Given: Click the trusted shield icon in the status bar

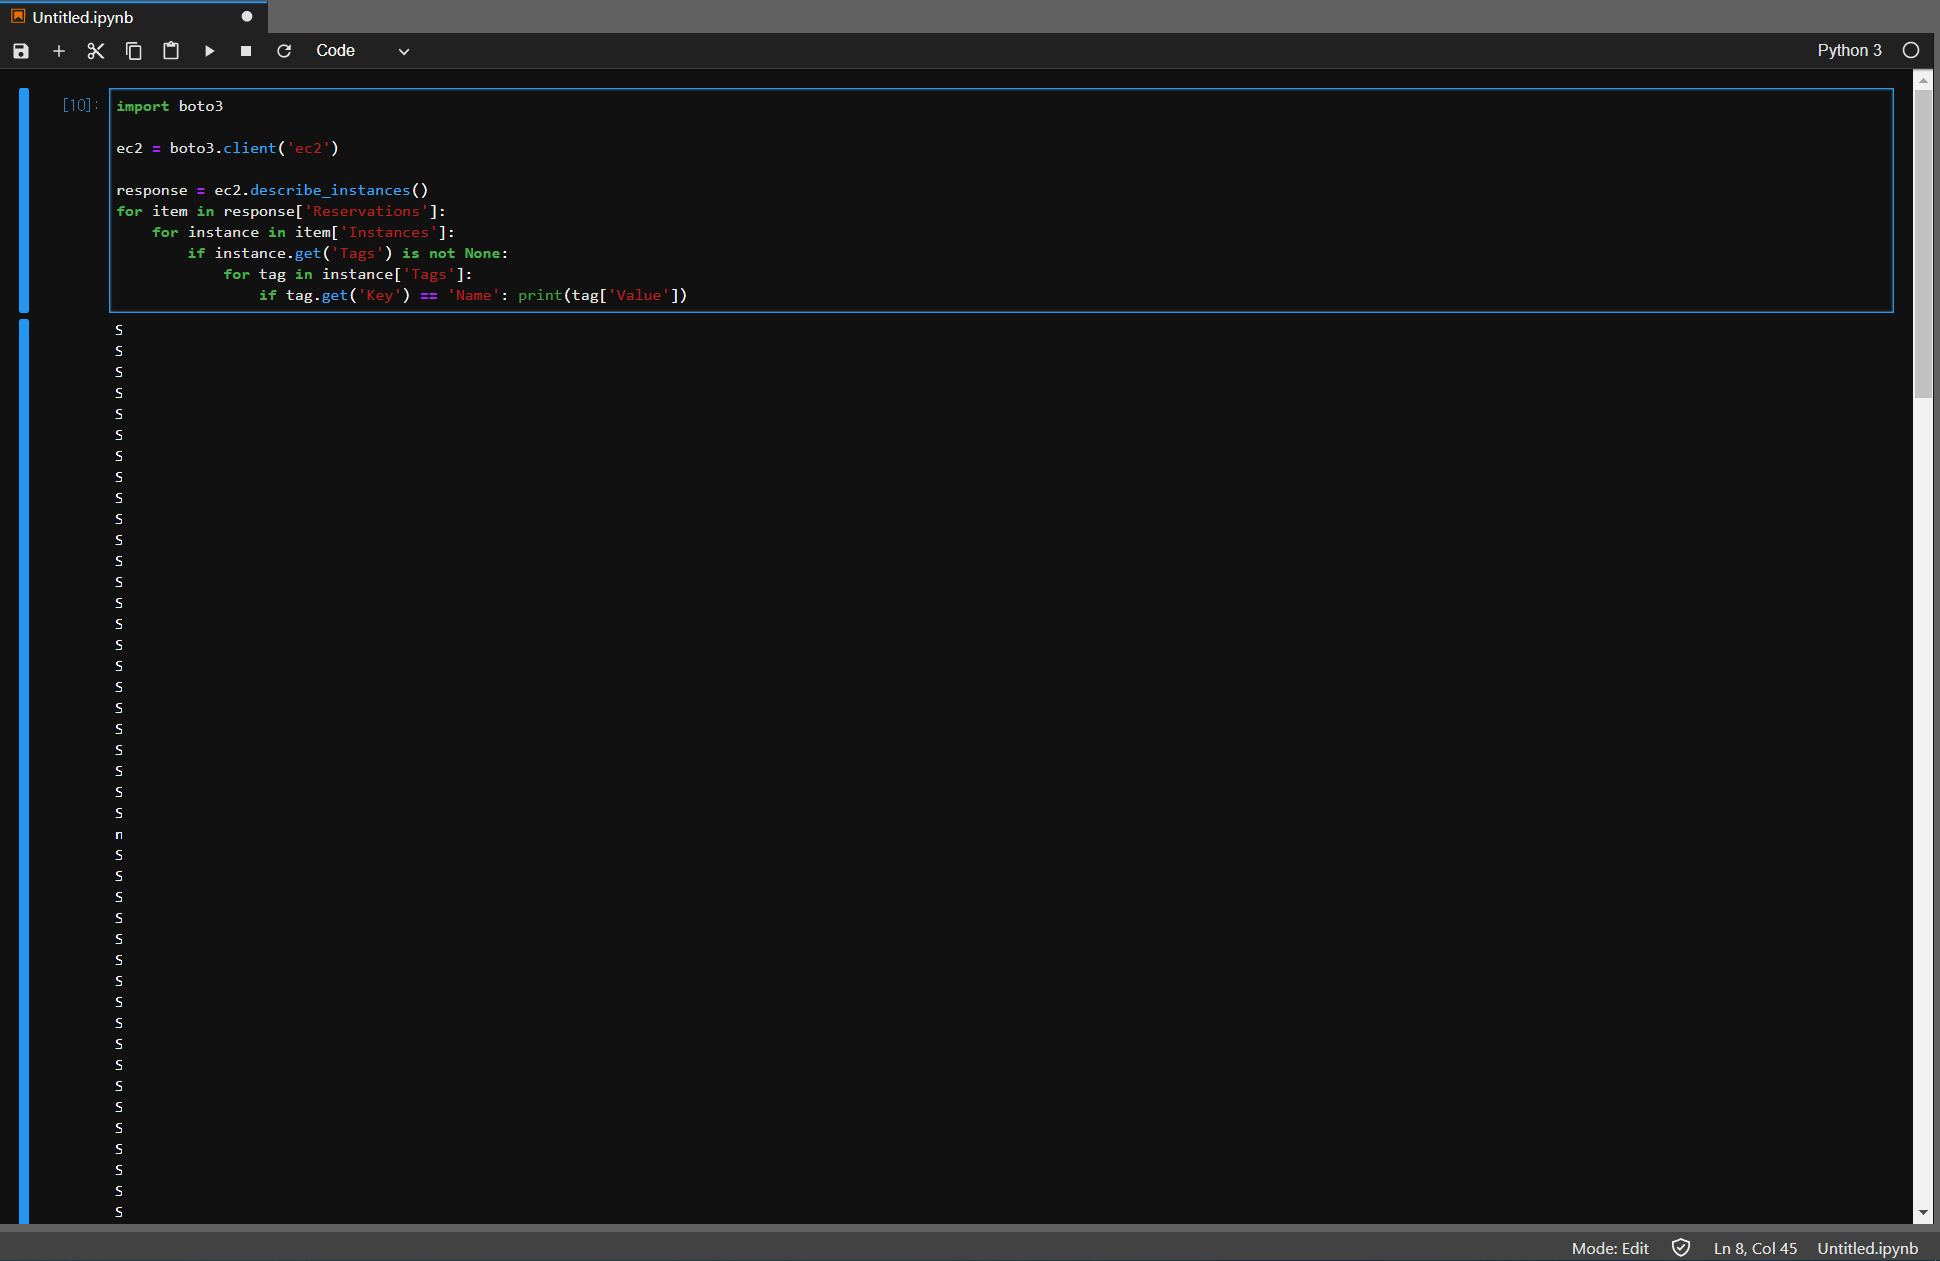Looking at the screenshot, I should (1681, 1247).
